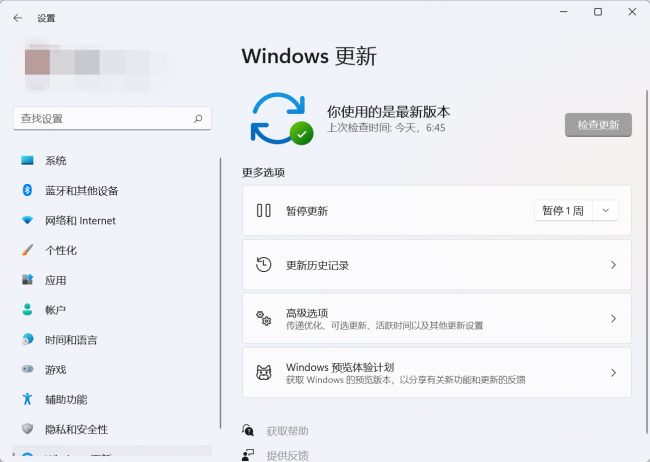
Task: Click the back arrow in the Settings title bar
Action: (17, 18)
